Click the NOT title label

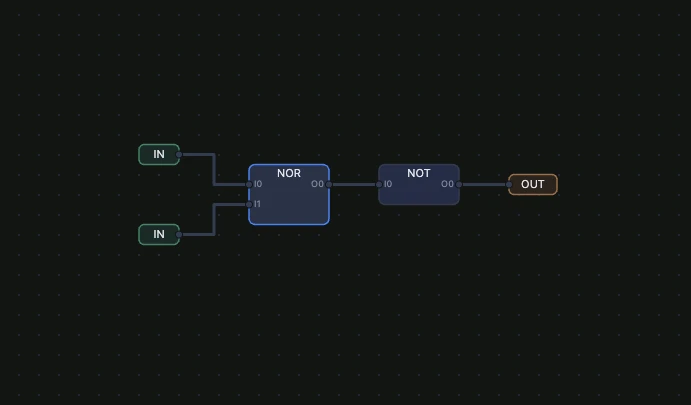[419, 173]
